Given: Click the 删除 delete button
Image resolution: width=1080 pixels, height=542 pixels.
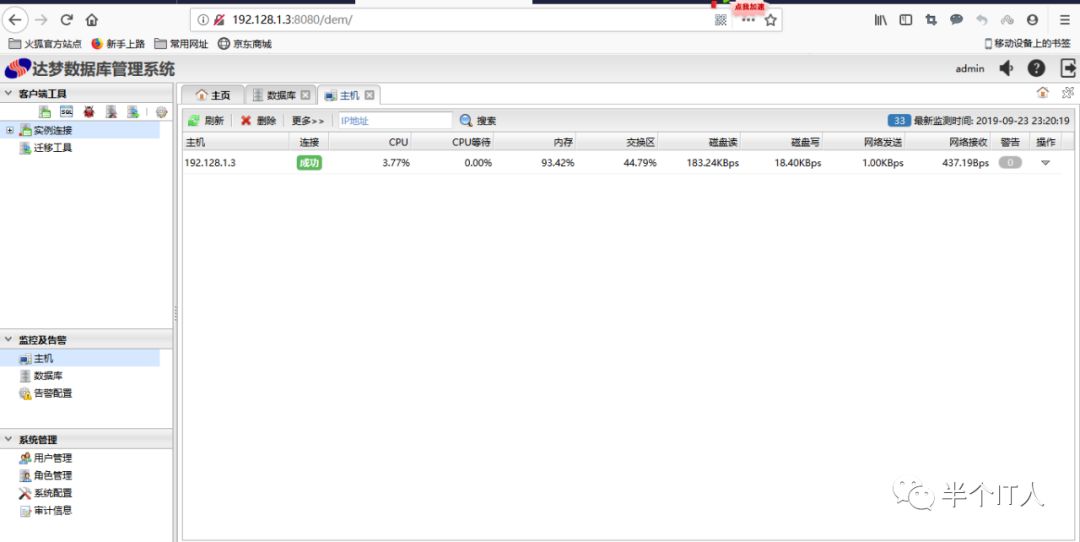Looking at the screenshot, I should click(258, 121).
